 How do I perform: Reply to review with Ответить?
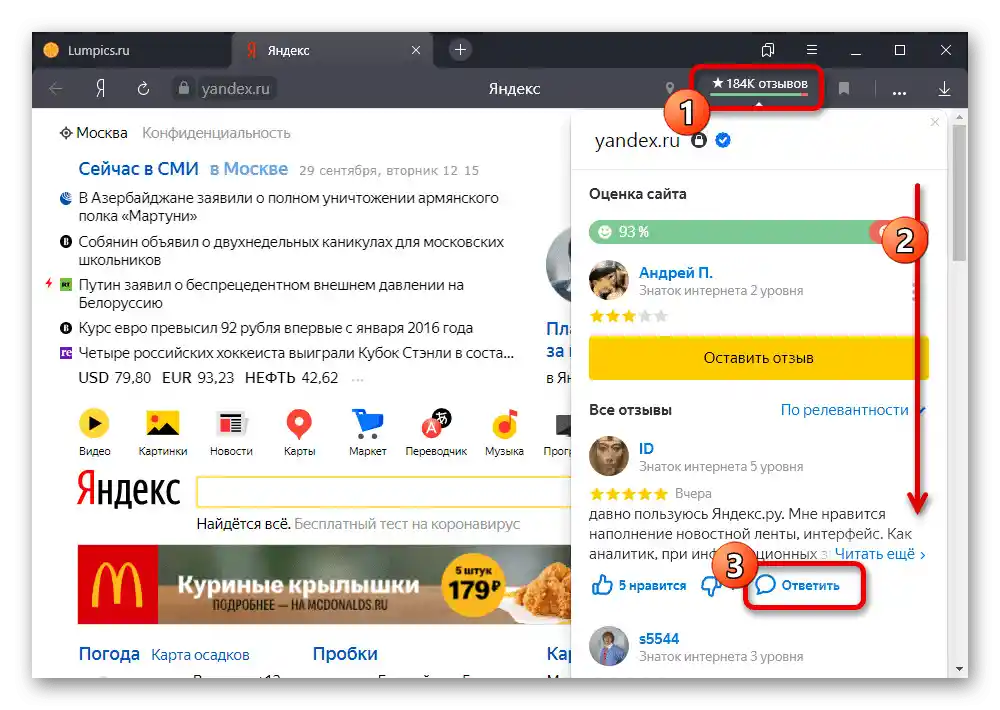[798, 585]
